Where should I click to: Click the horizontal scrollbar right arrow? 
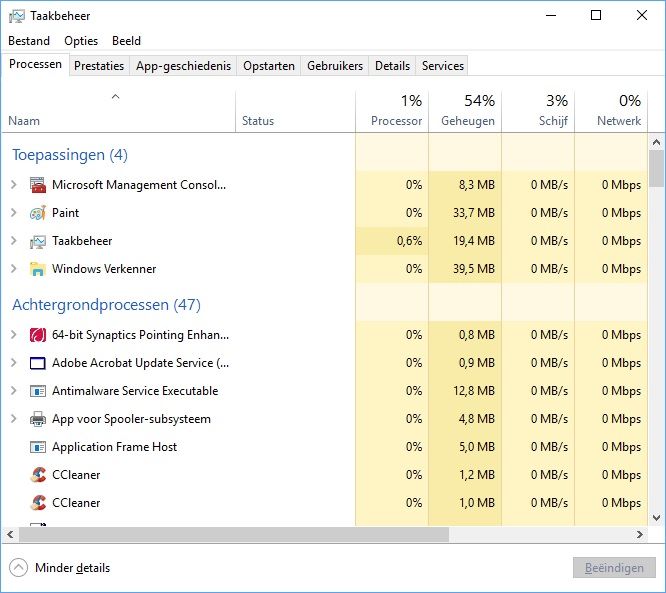pyautogui.click(x=640, y=535)
